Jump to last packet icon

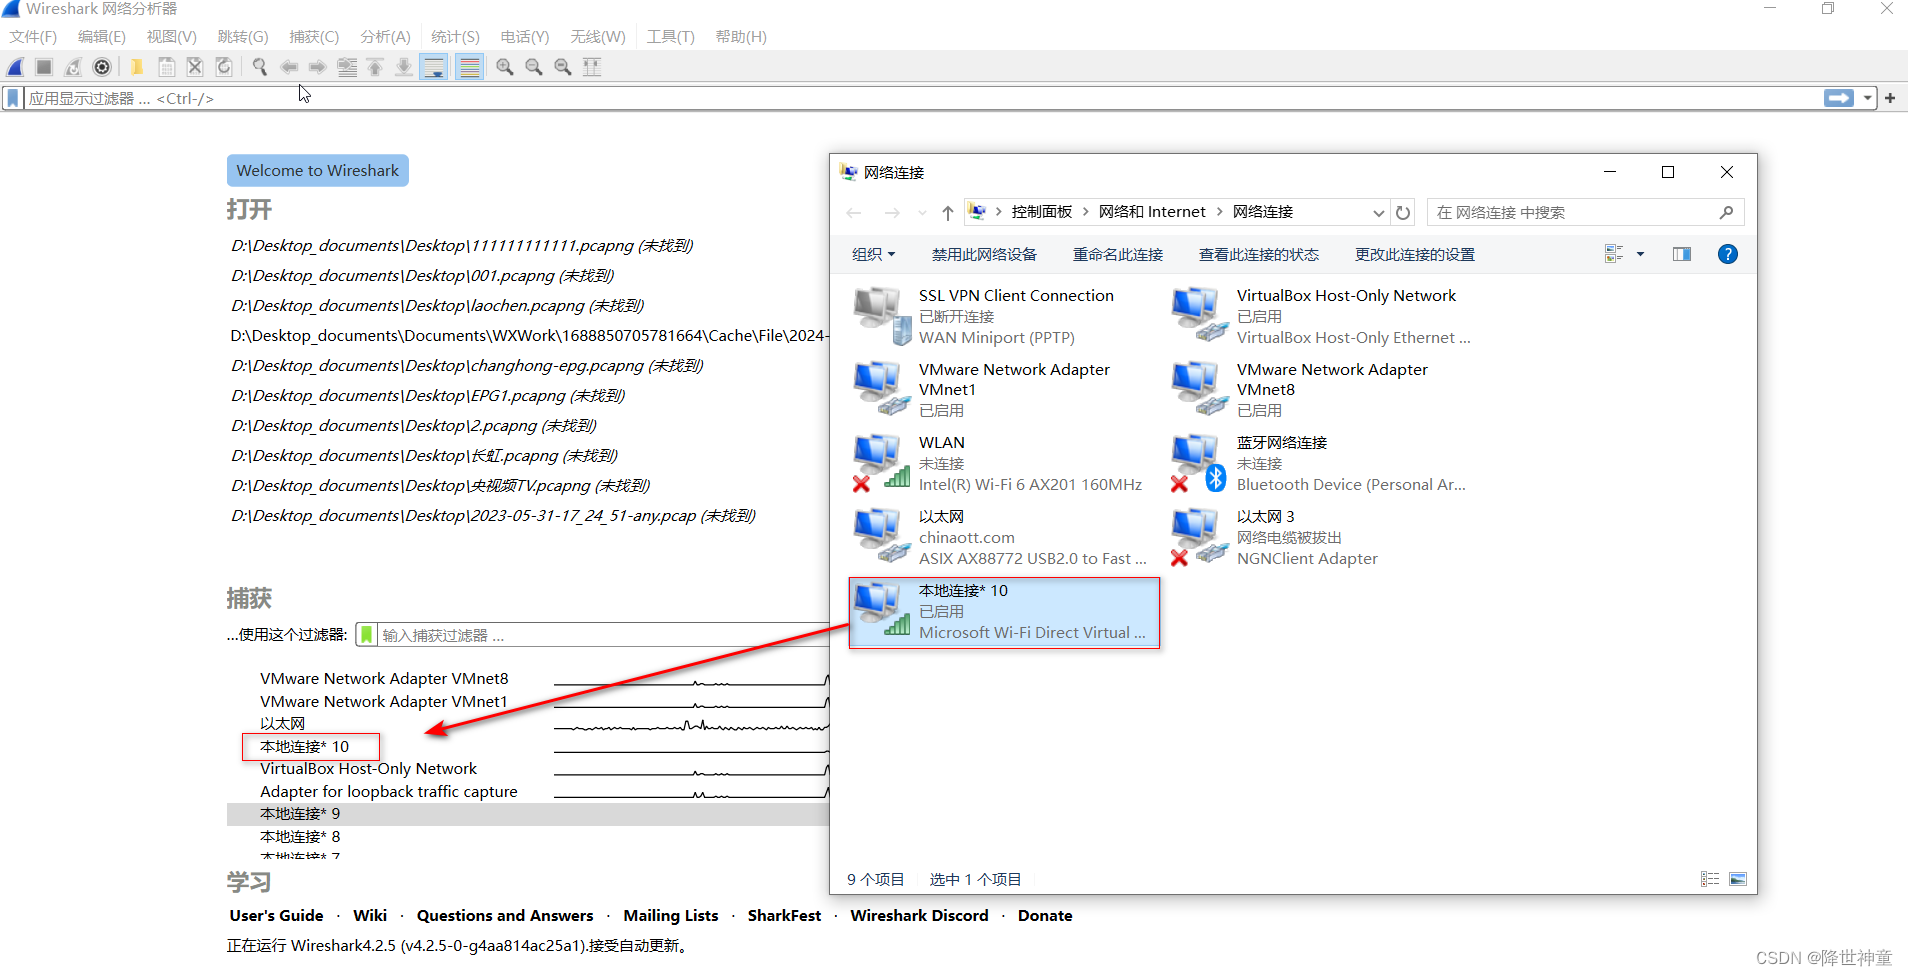(403, 67)
